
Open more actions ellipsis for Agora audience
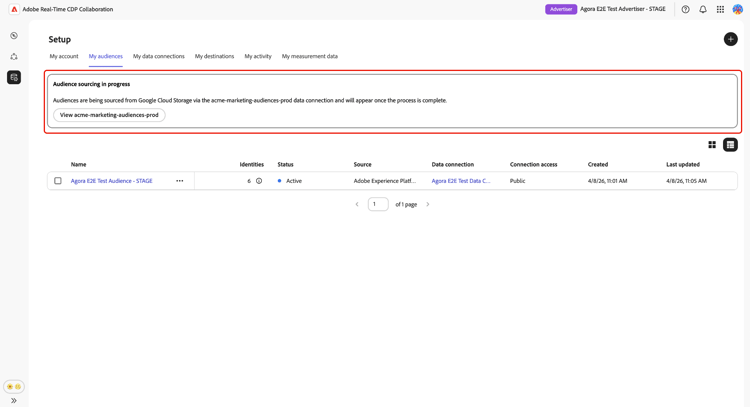[179, 181]
